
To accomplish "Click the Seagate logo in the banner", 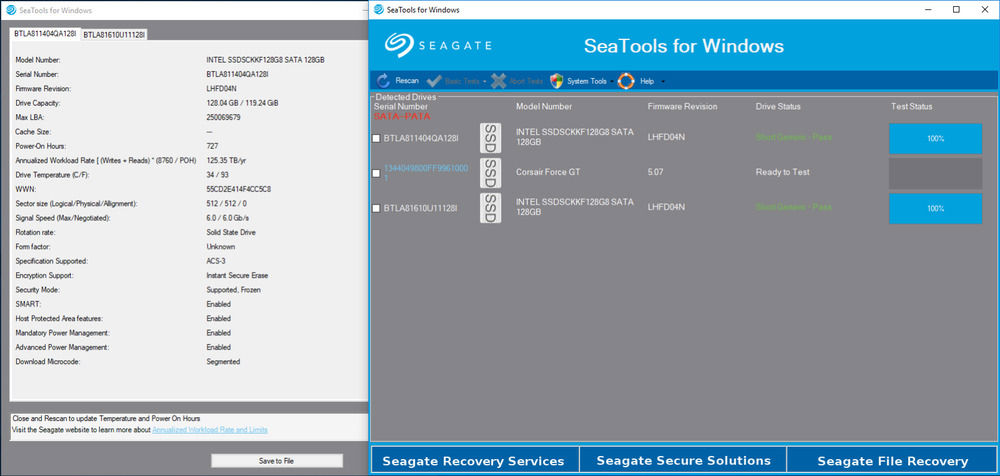I will (438, 46).
